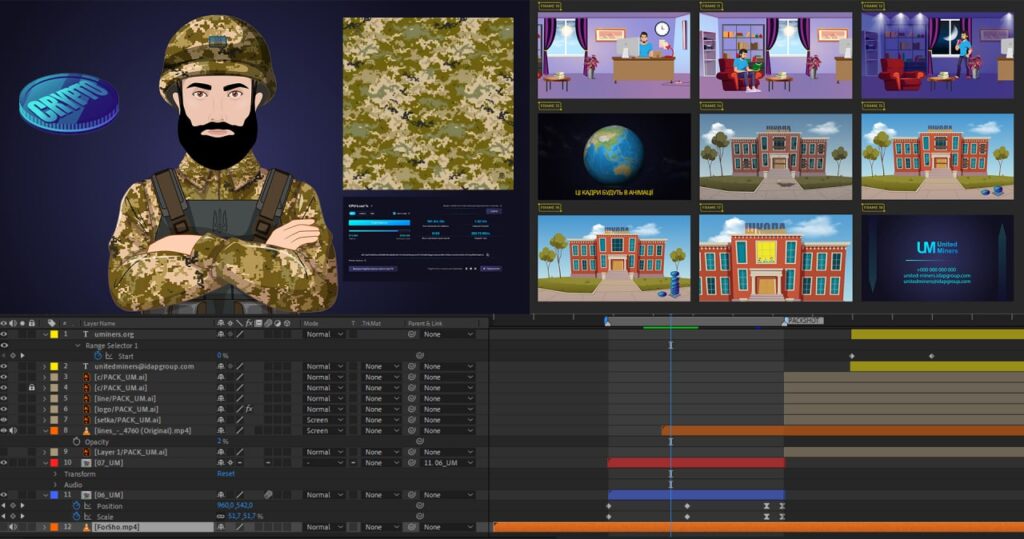
Task: Click the red label color of layer 10
Action: point(54,463)
